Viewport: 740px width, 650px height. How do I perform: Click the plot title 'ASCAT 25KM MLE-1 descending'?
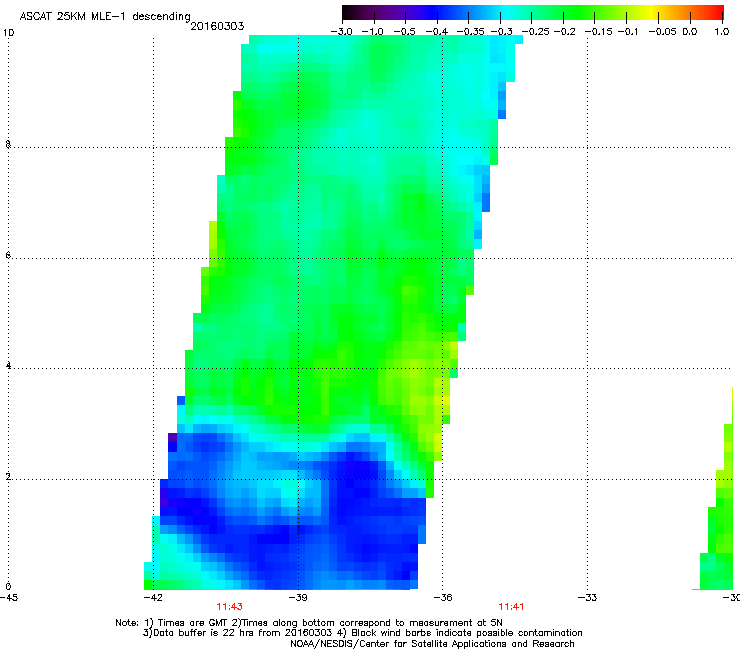click(x=105, y=17)
